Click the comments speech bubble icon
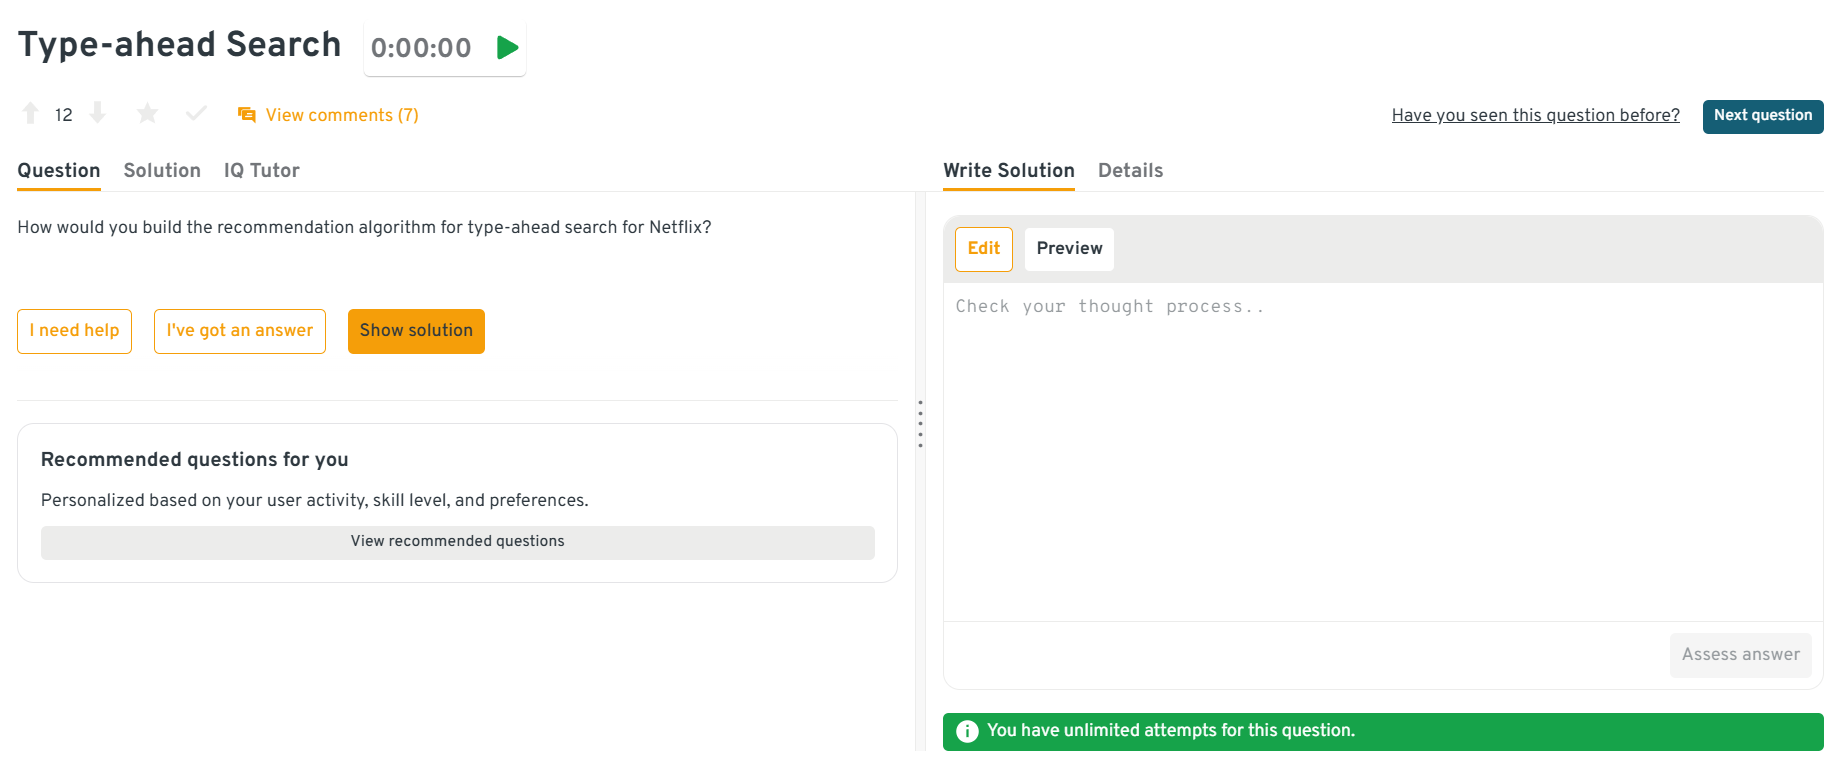Image resolution: width=1843 pixels, height=771 pixels. [246, 115]
